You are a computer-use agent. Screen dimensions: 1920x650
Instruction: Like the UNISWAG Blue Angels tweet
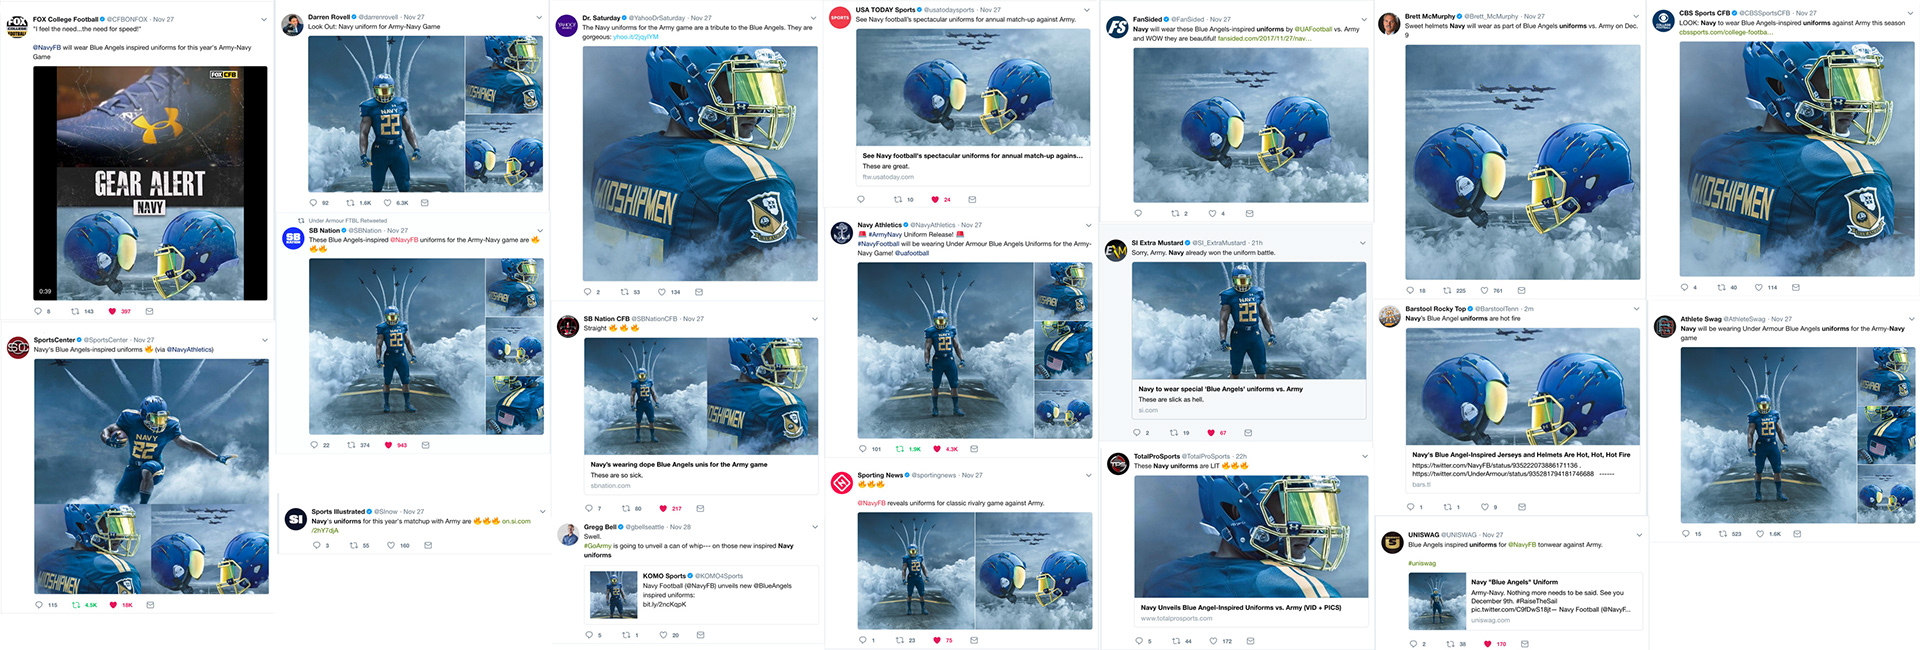coord(1488,644)
